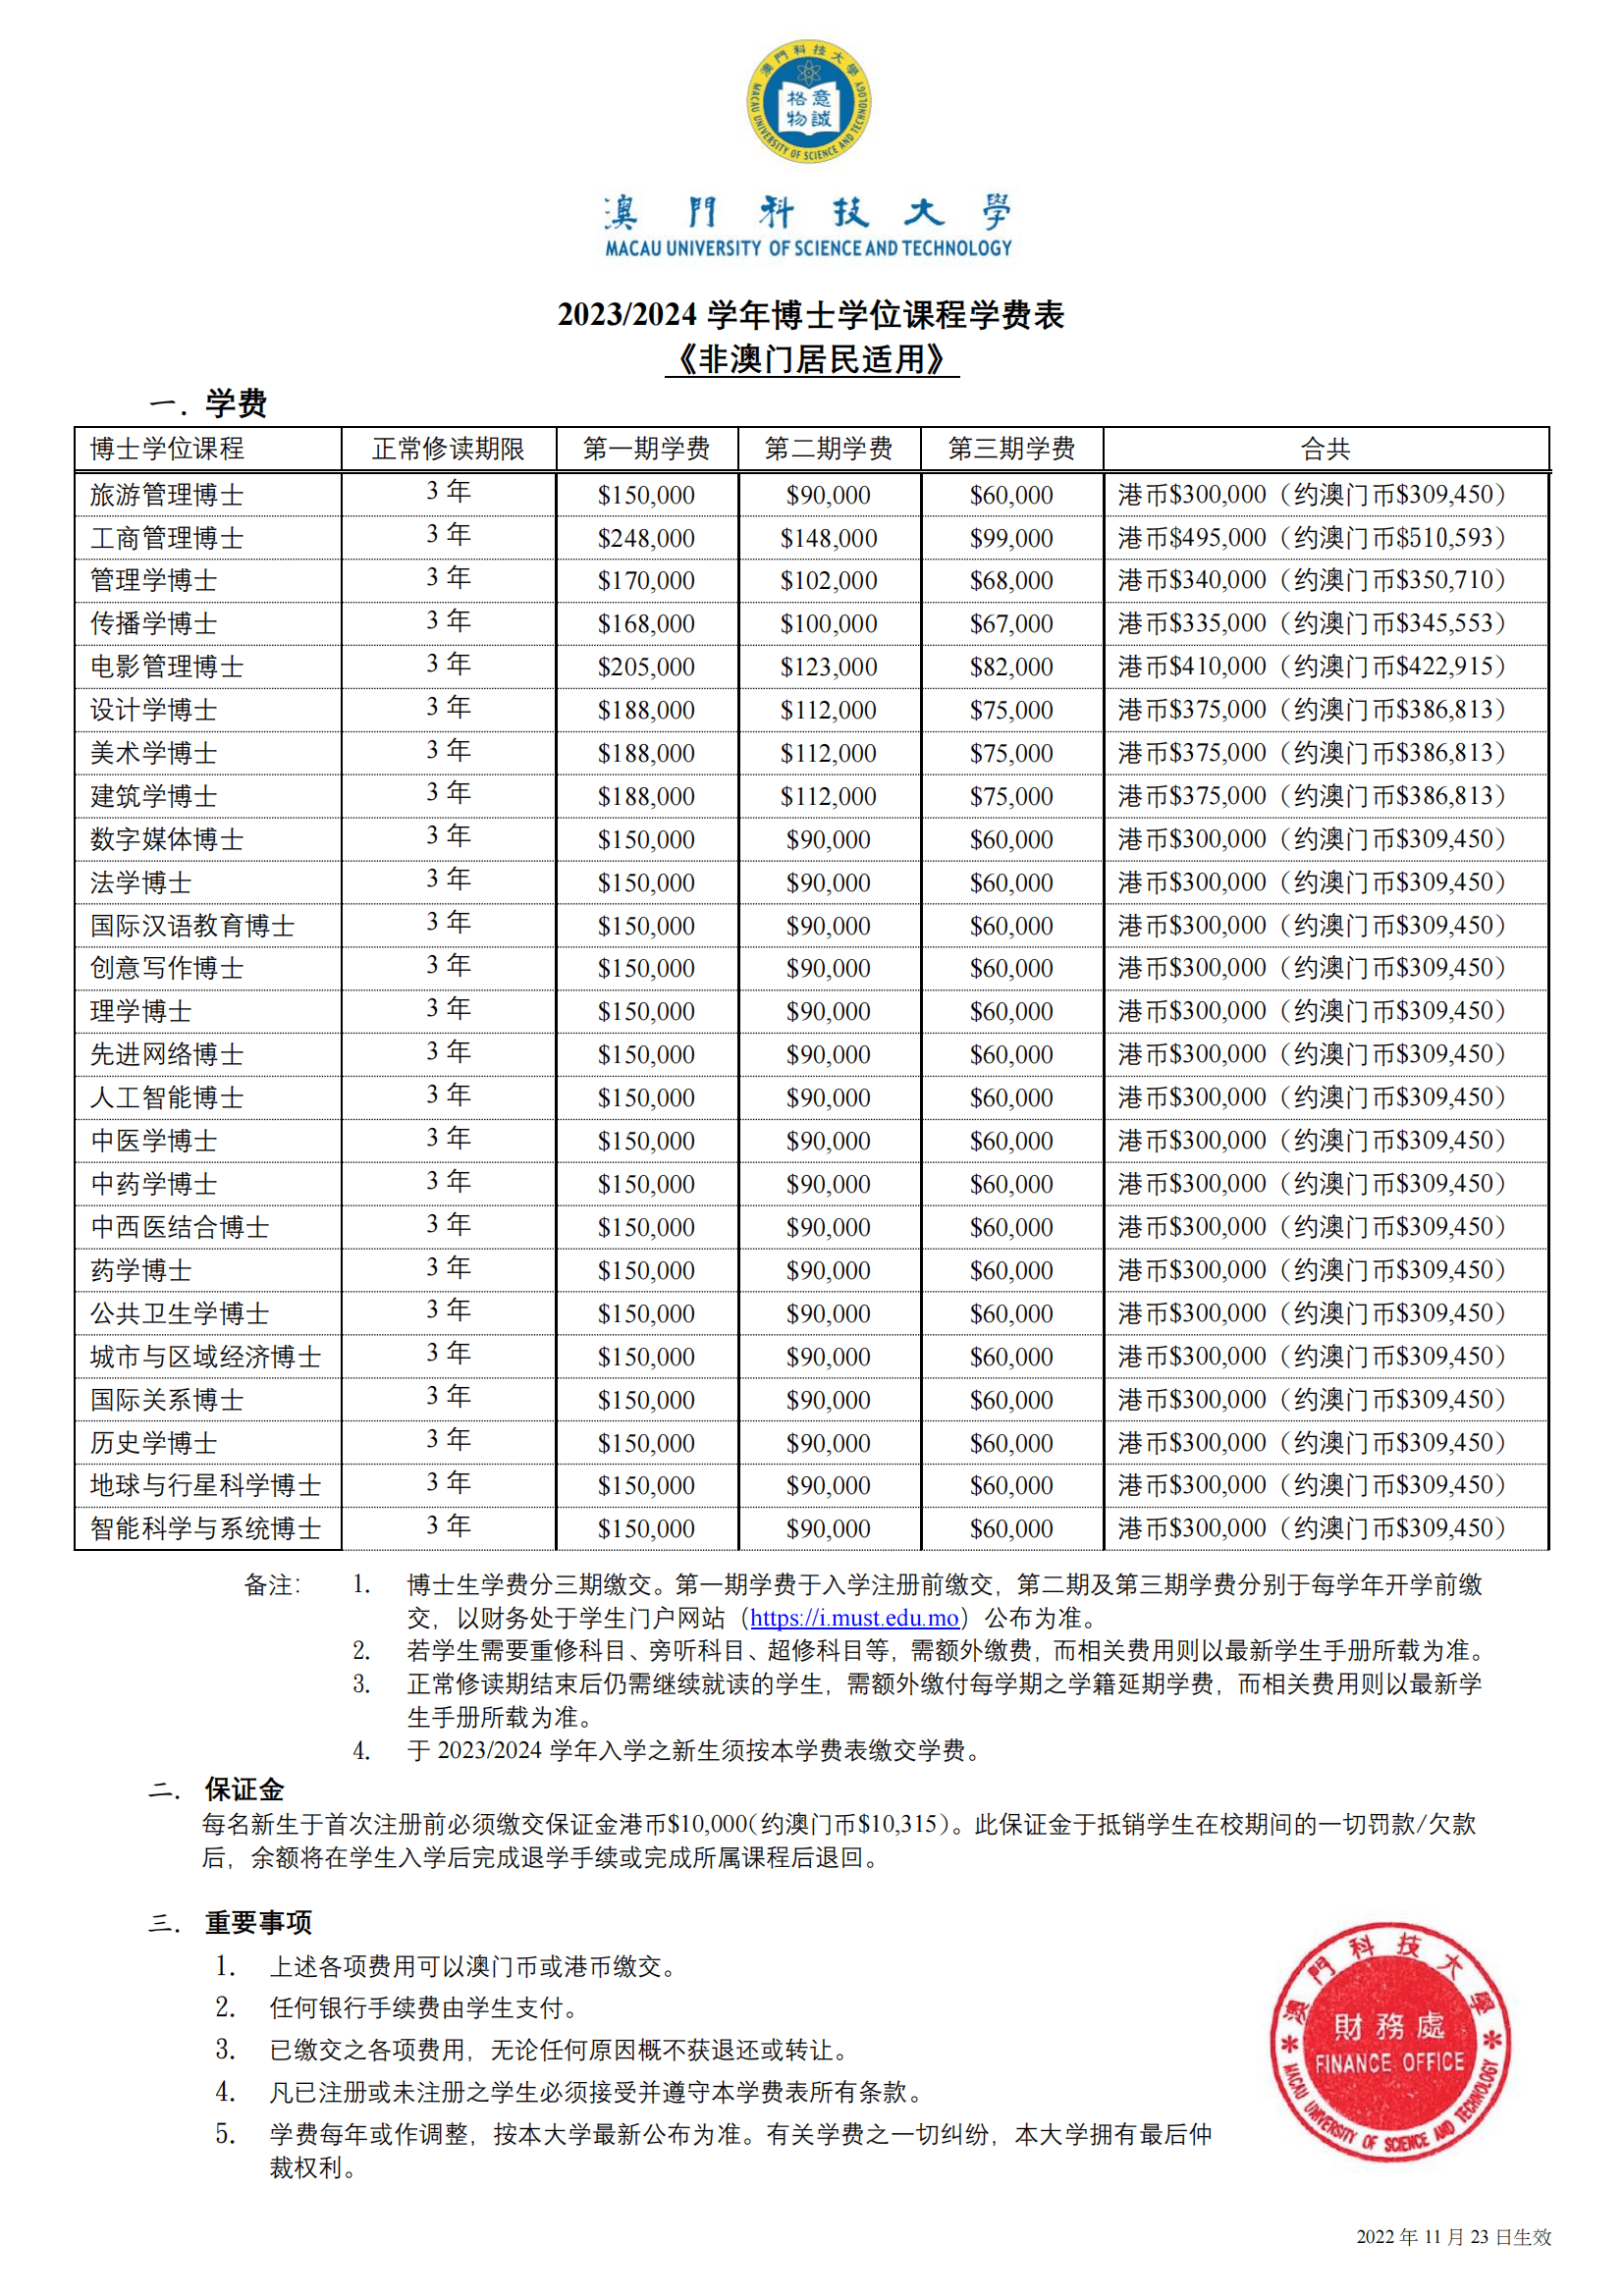Viewport: 1624px width, 2296px height.
Task: Select the row label 城市与区域经济博士
Action: click(x=206, y=1357)
